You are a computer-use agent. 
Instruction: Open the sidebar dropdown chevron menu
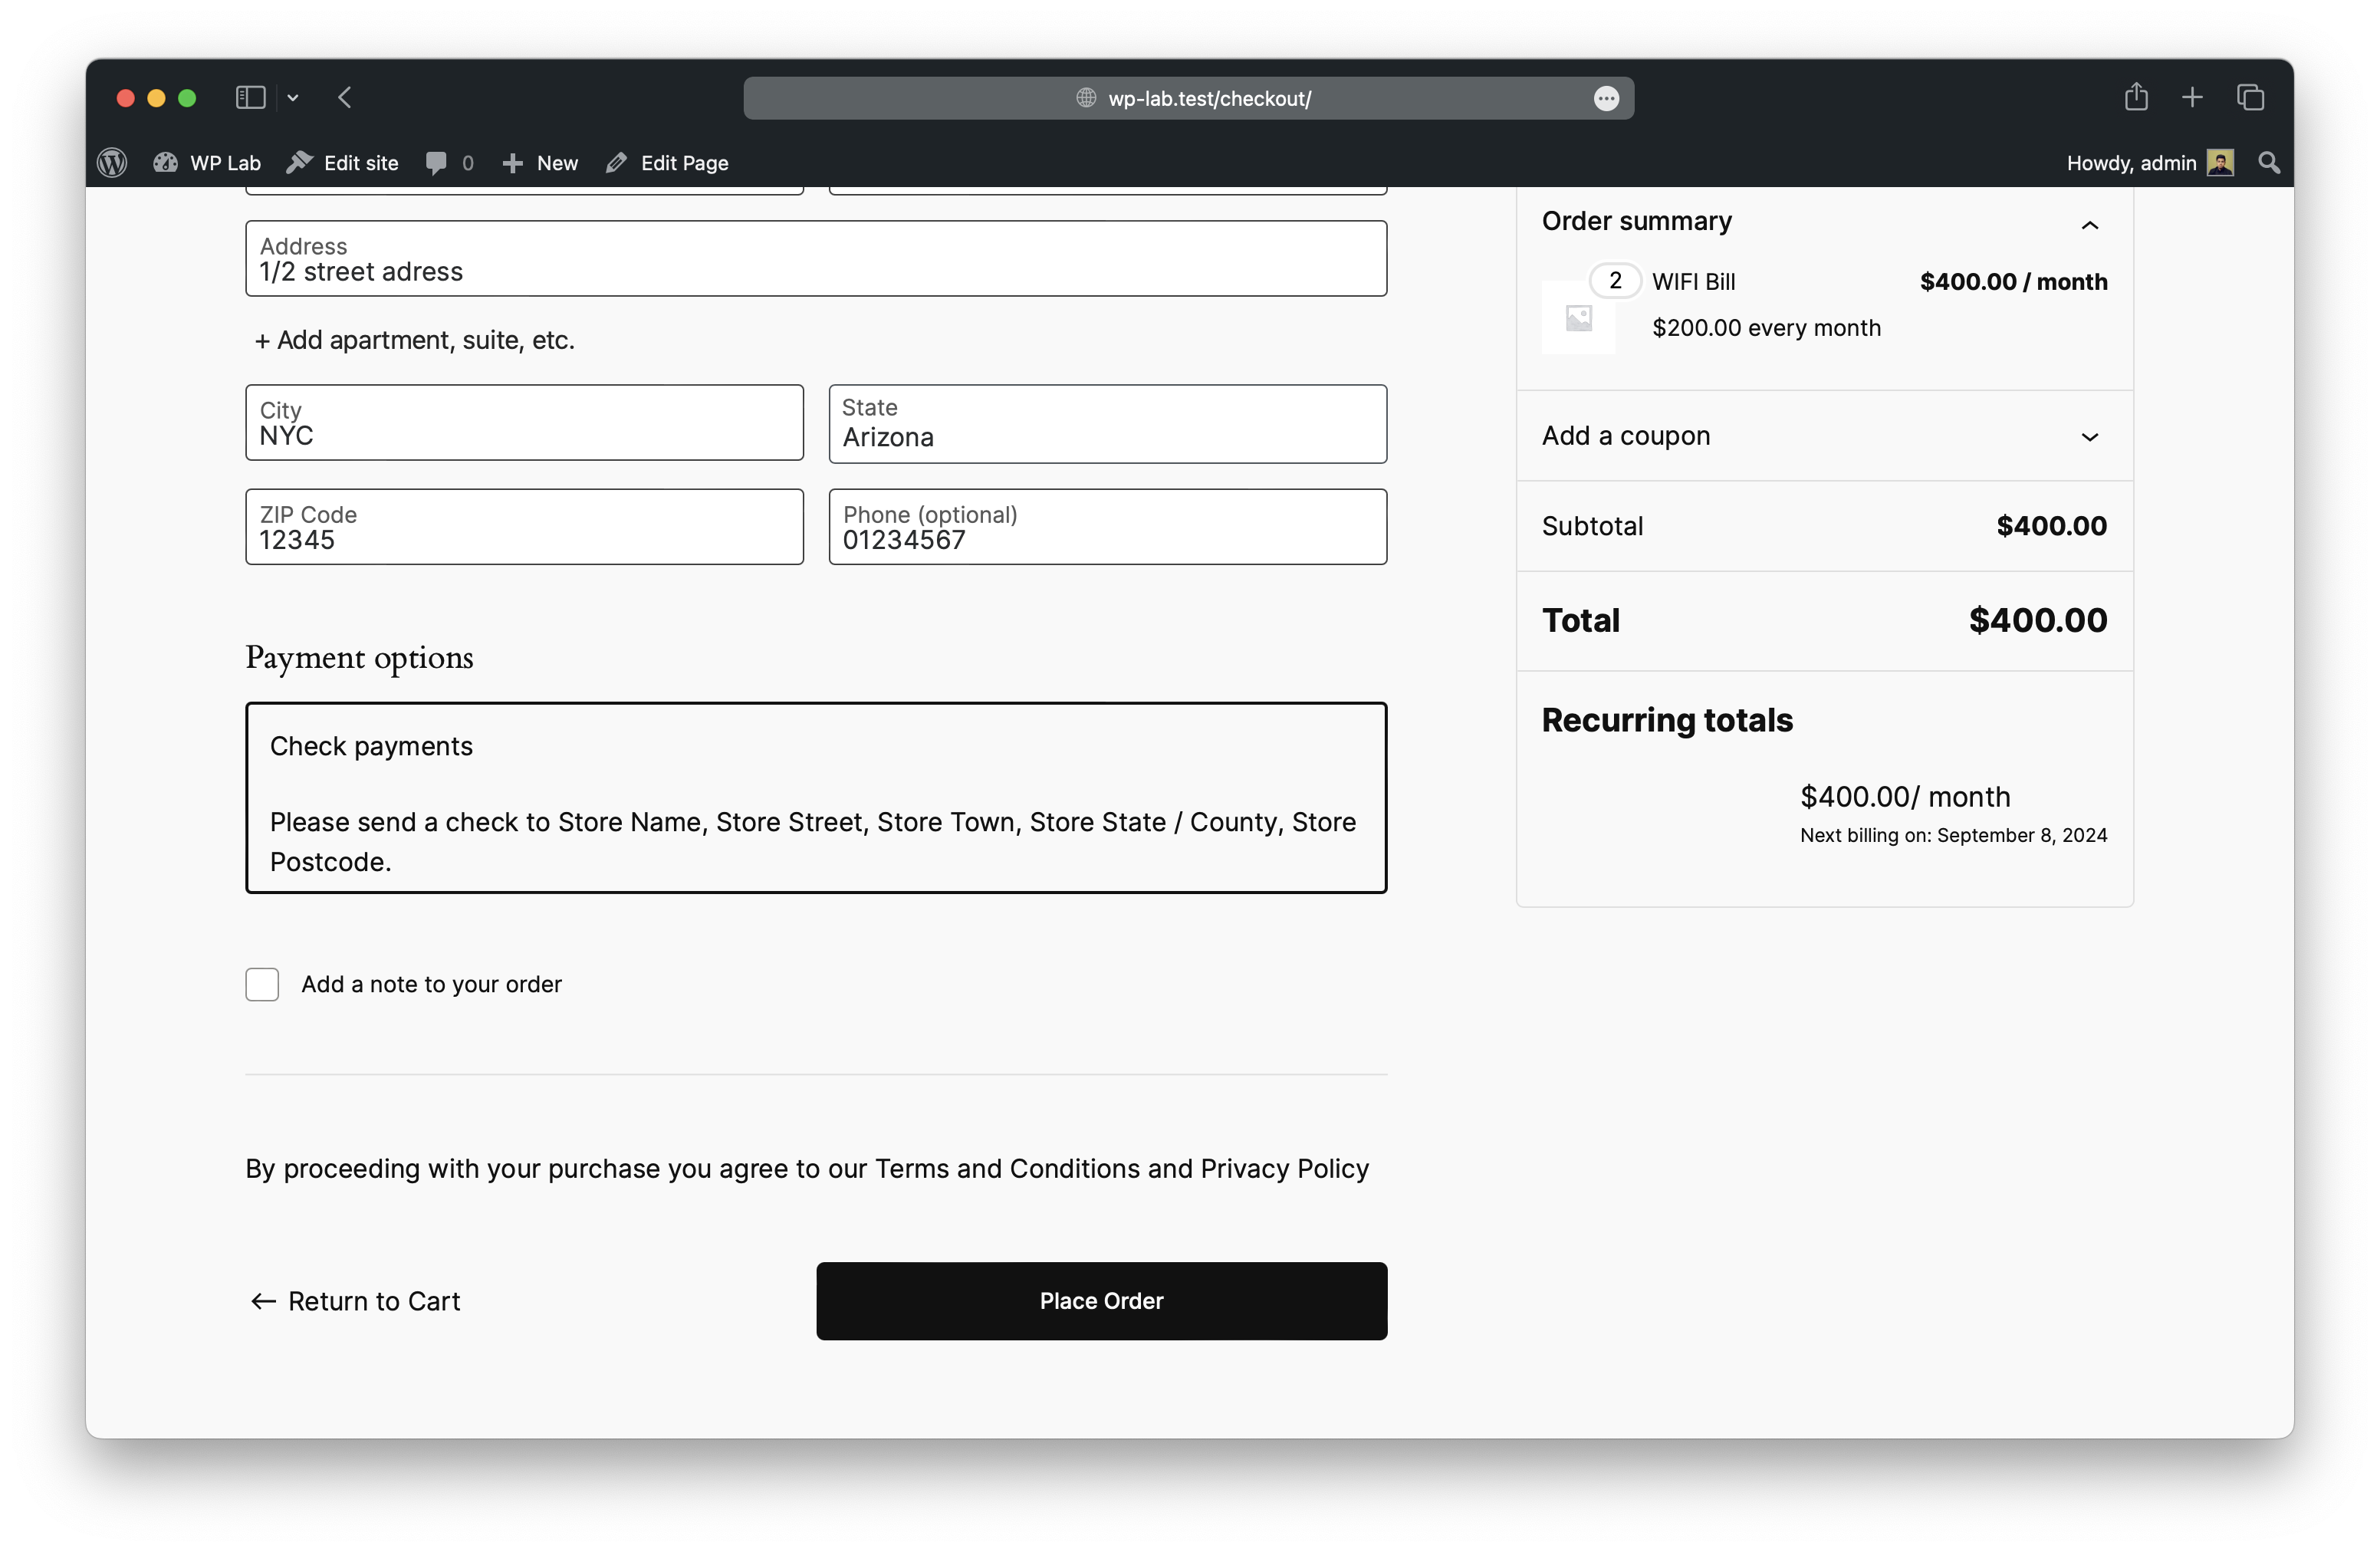(x=293, y=97)
